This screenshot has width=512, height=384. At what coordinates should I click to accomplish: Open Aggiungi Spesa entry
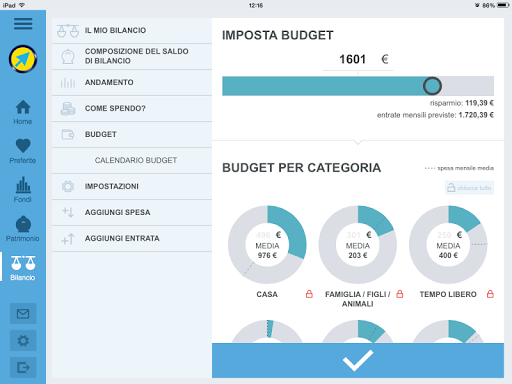click(x=132, y=212)
